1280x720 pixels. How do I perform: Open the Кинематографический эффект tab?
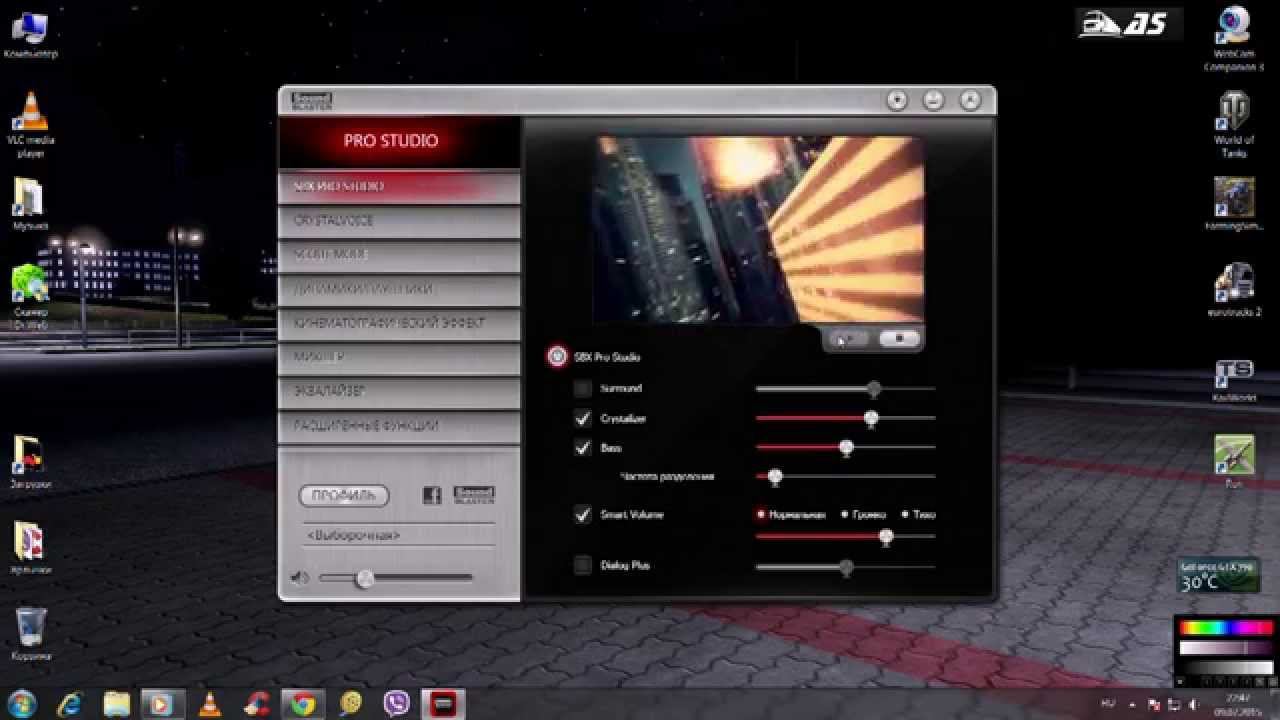[x=399, y=323]
